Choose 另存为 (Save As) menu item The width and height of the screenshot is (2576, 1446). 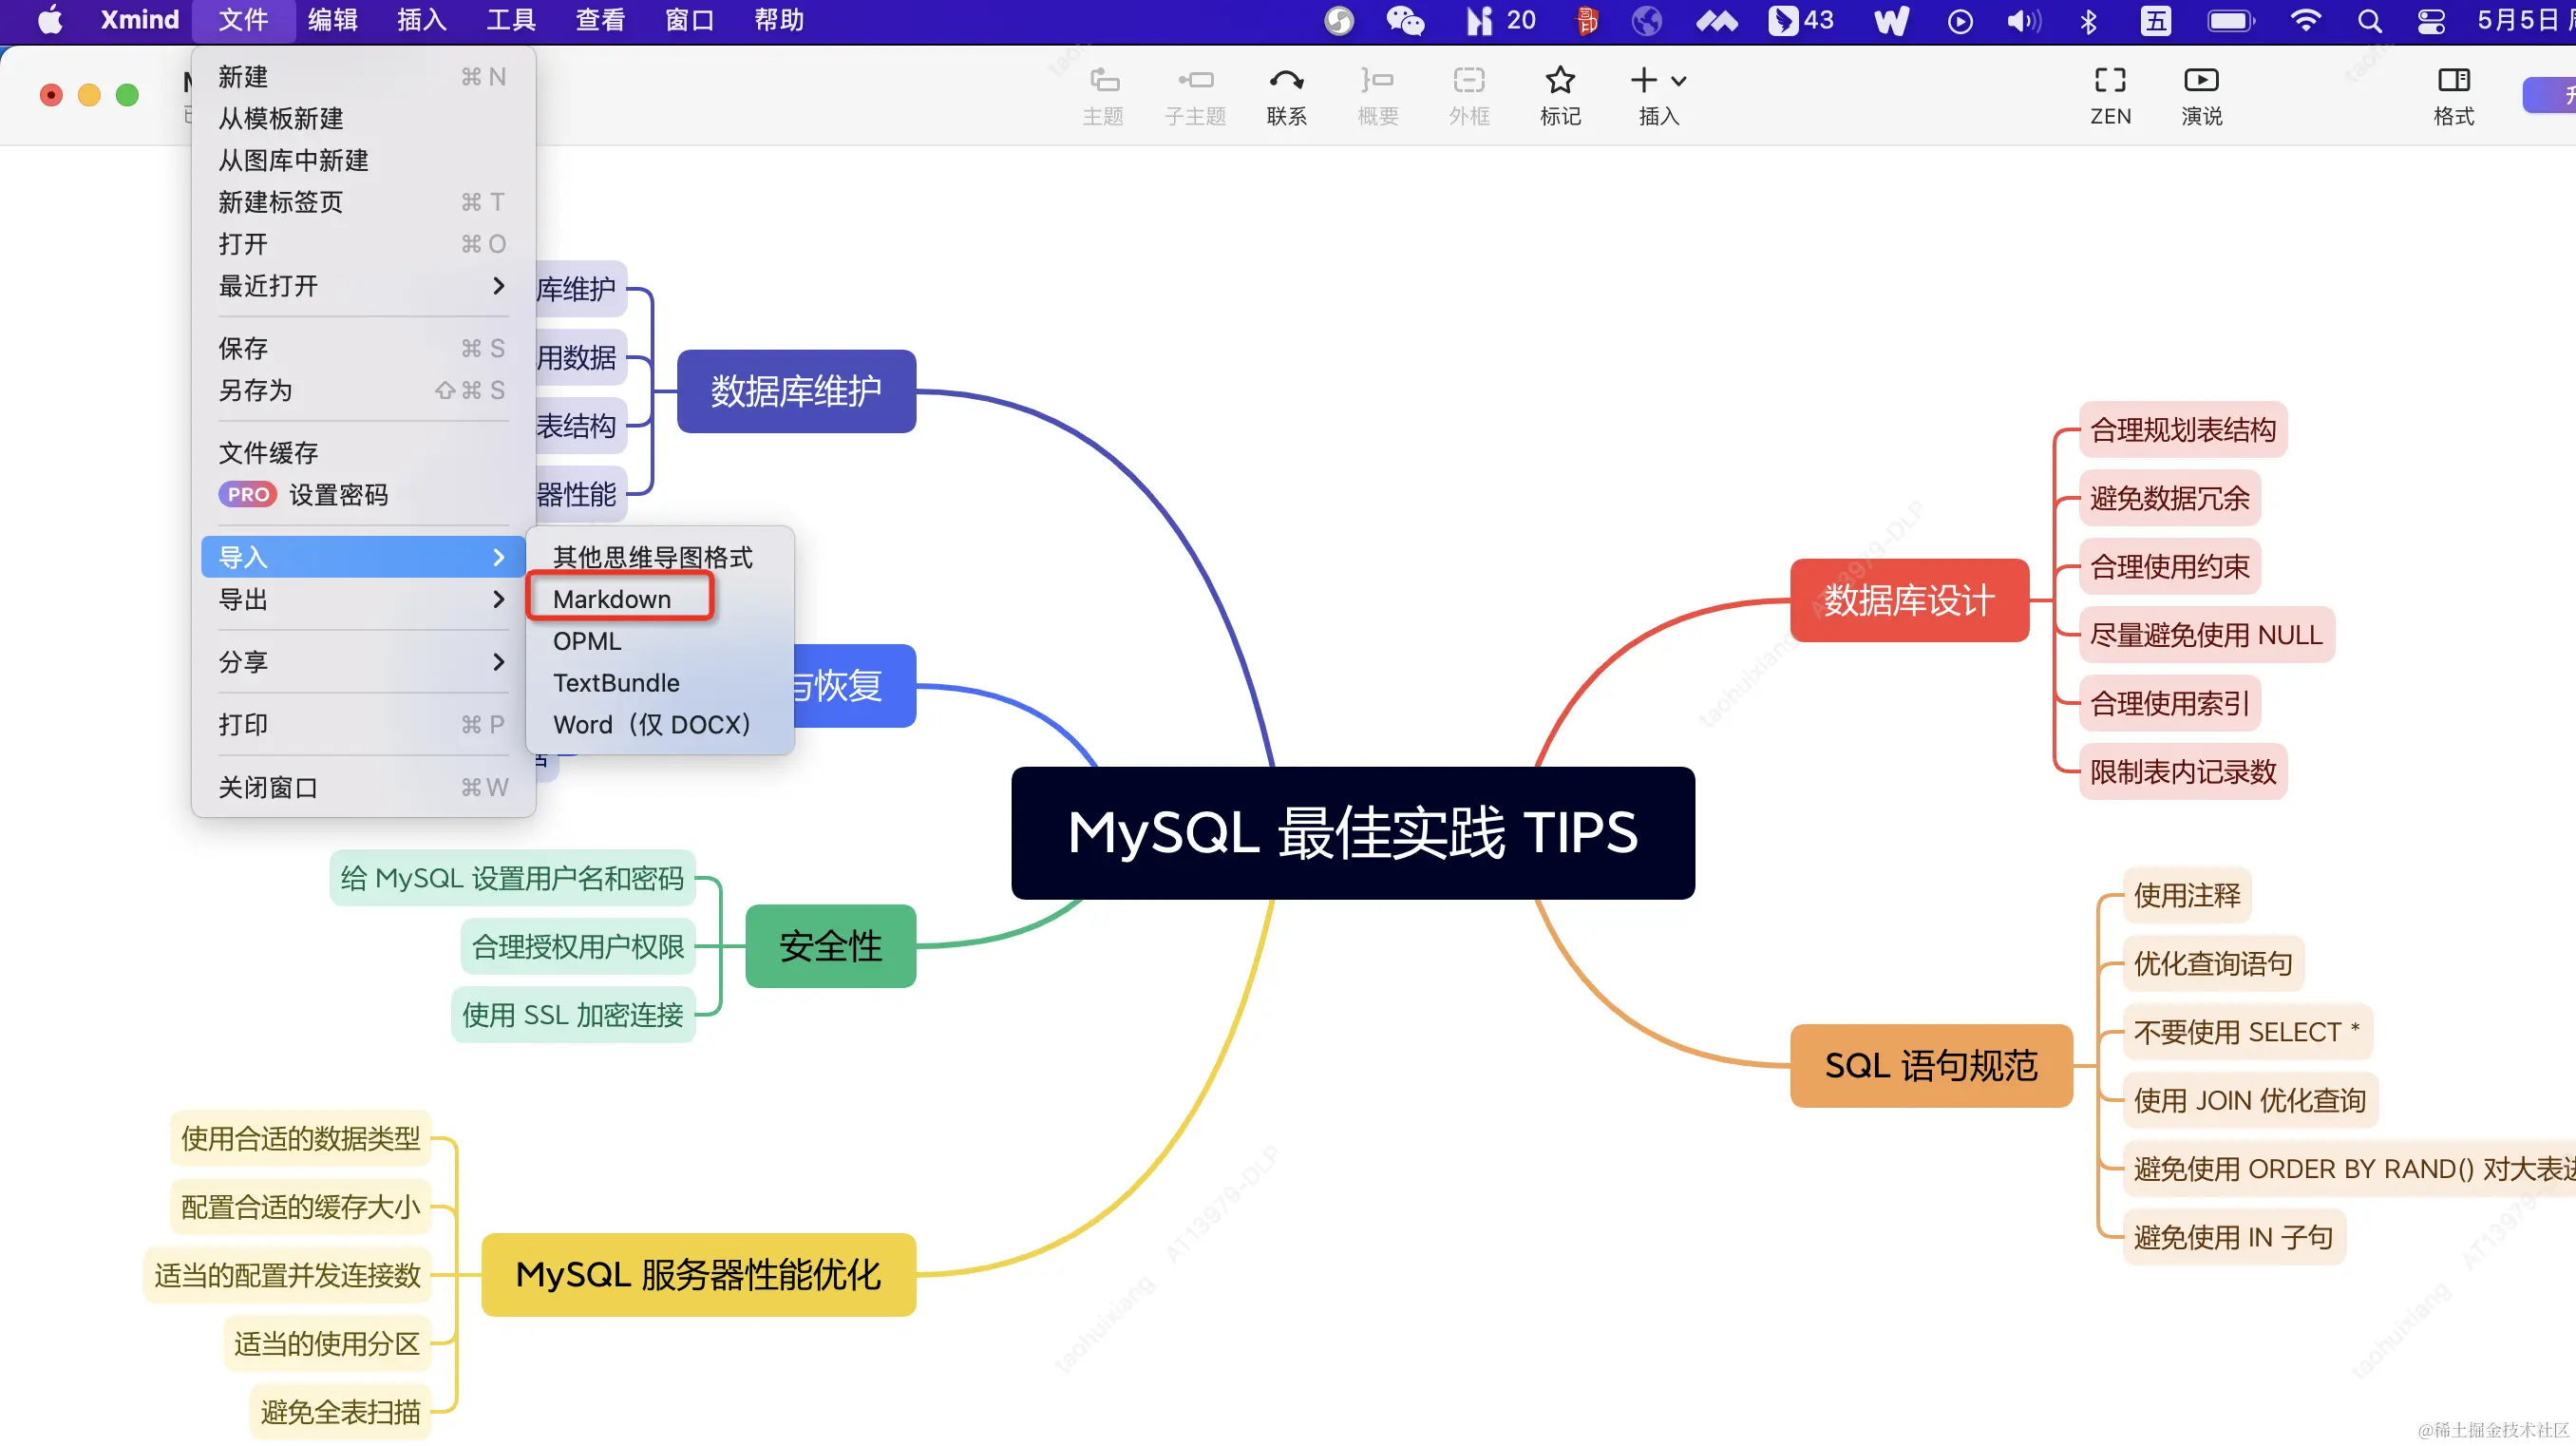[x=363, y=390]
